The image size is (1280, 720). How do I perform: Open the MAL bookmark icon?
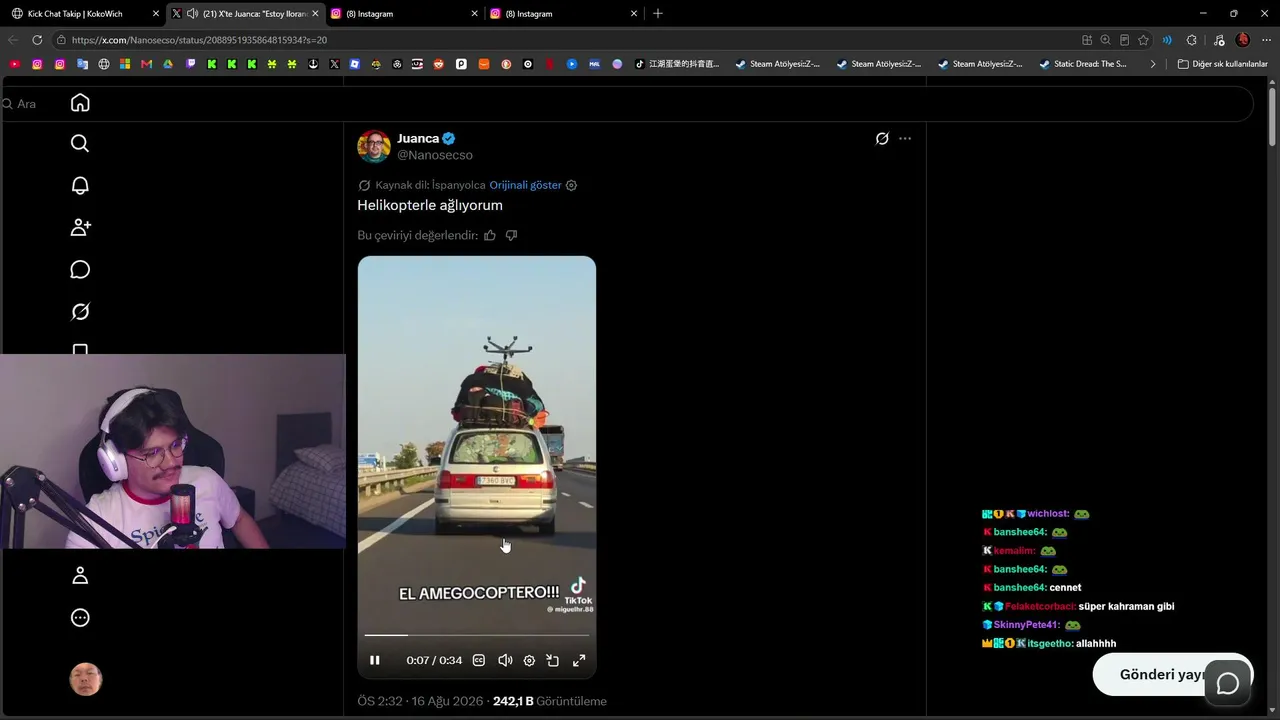[594, 64]
